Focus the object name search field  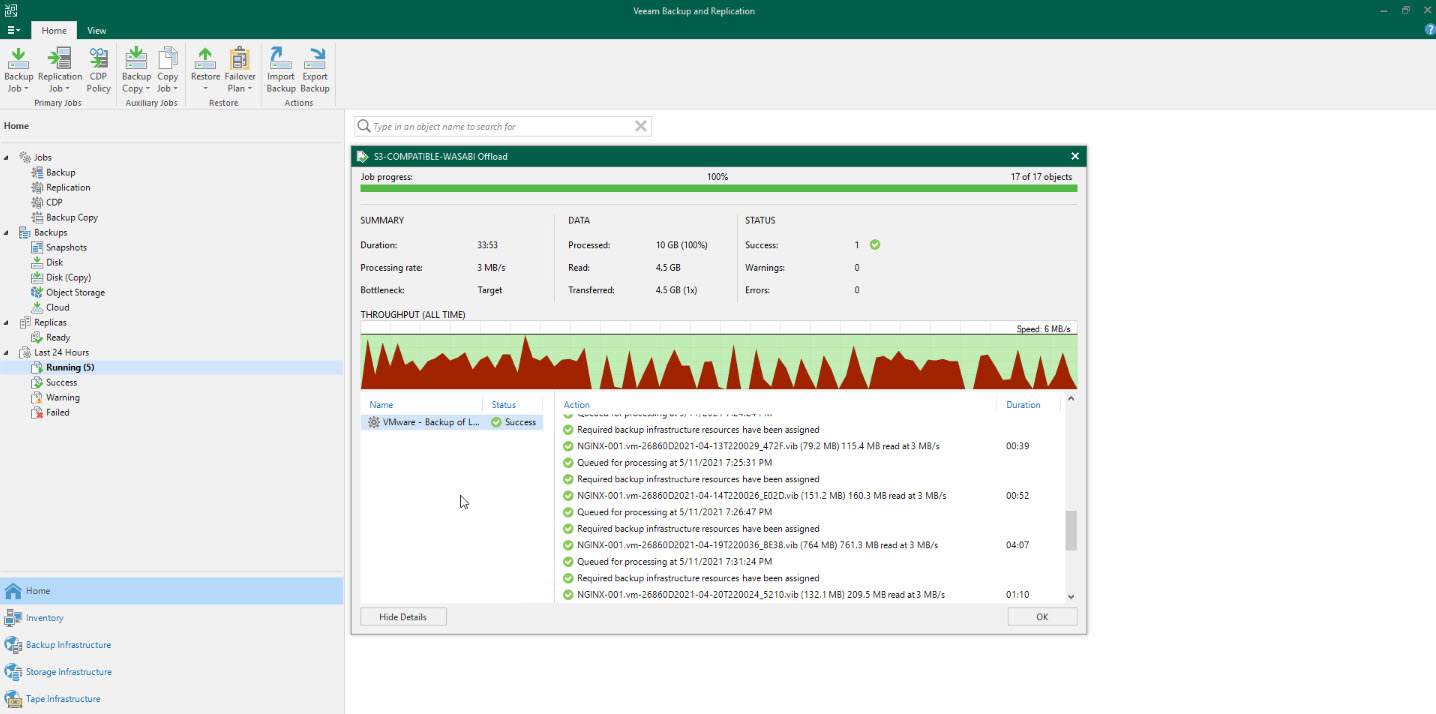click(501, 126)
